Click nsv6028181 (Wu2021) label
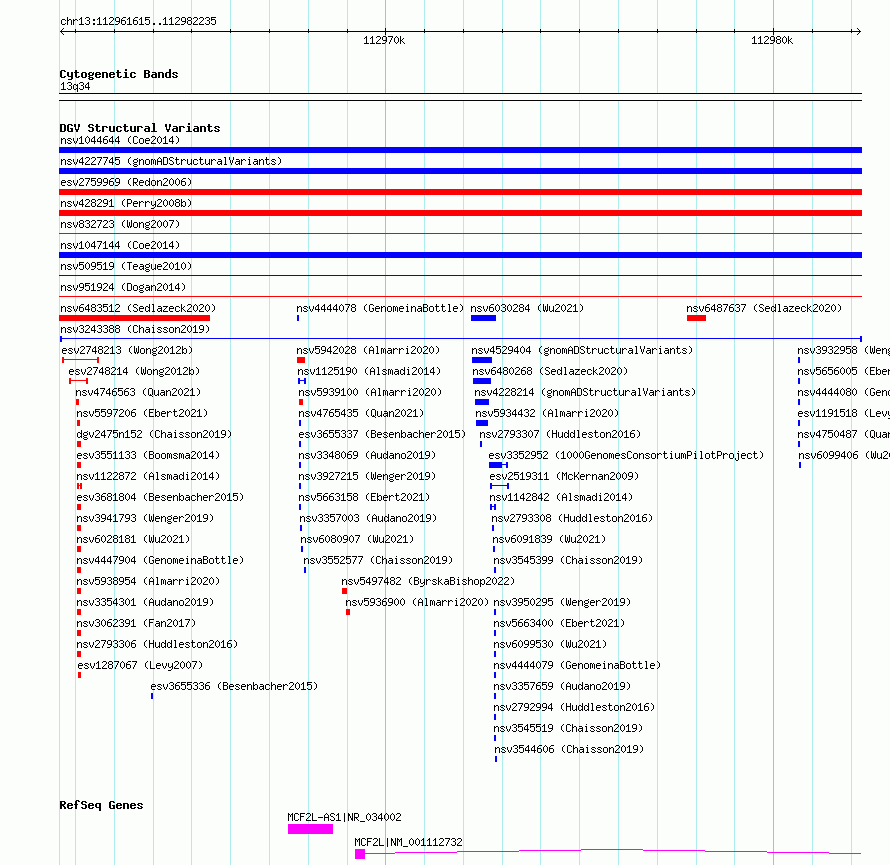This screenshot has height=865, width=890. click(133, 539)
